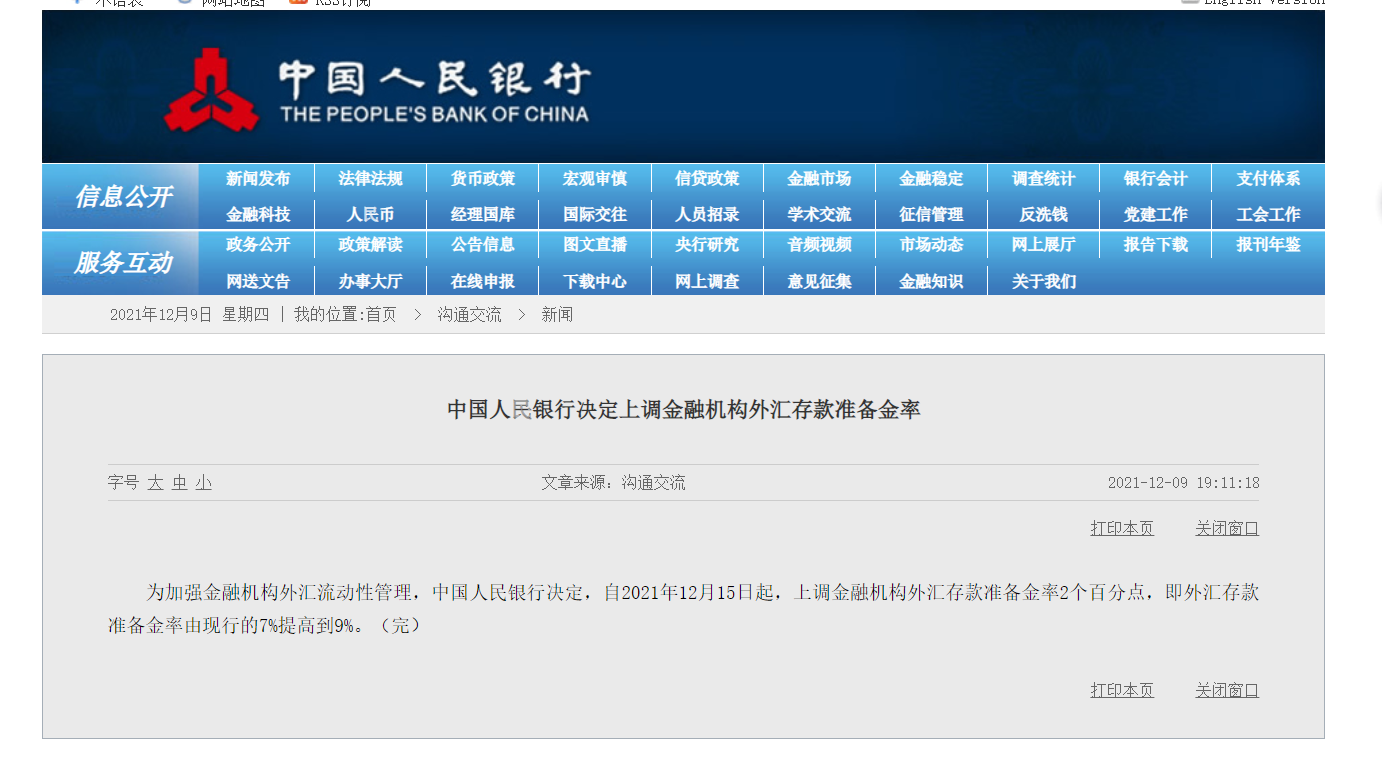Navigate to 金融市场
The height and width of the screenshot is (757, 1382).
click(x=819, y=179)
